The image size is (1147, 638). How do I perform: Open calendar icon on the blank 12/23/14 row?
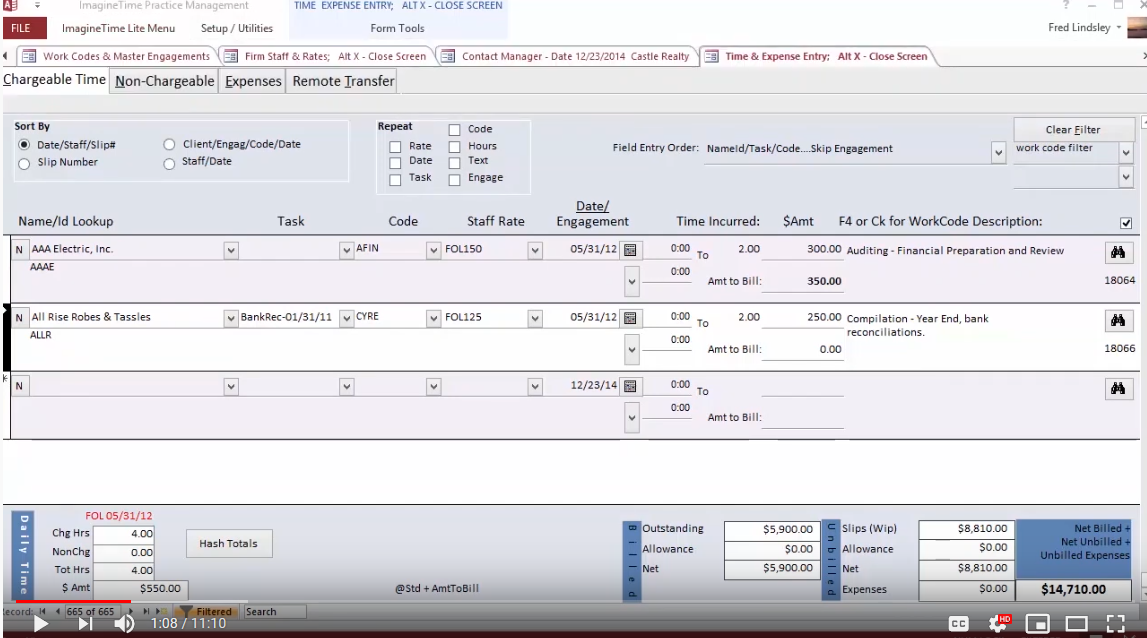click(x=630, y=386)
